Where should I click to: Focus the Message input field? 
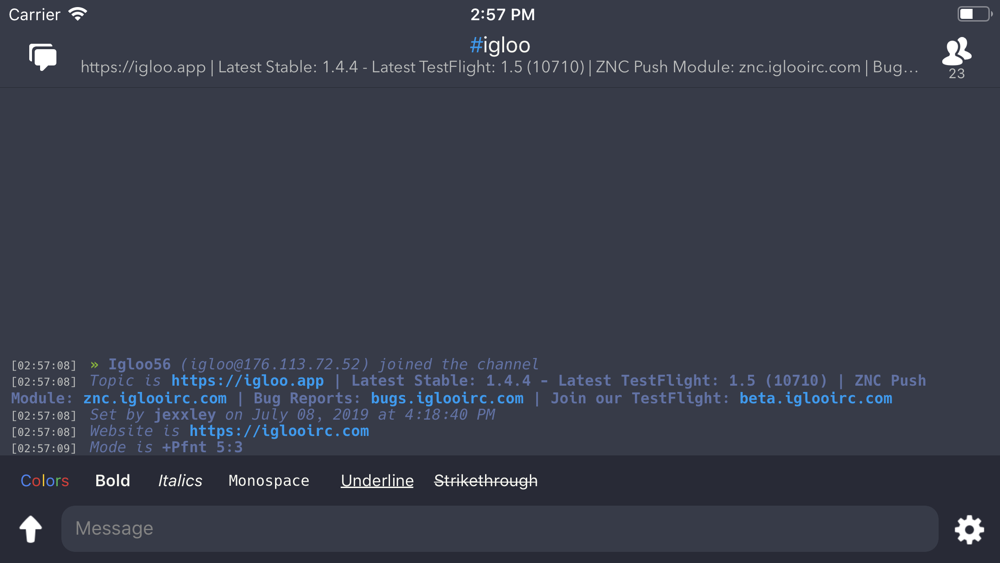click(x=499, y=529)
